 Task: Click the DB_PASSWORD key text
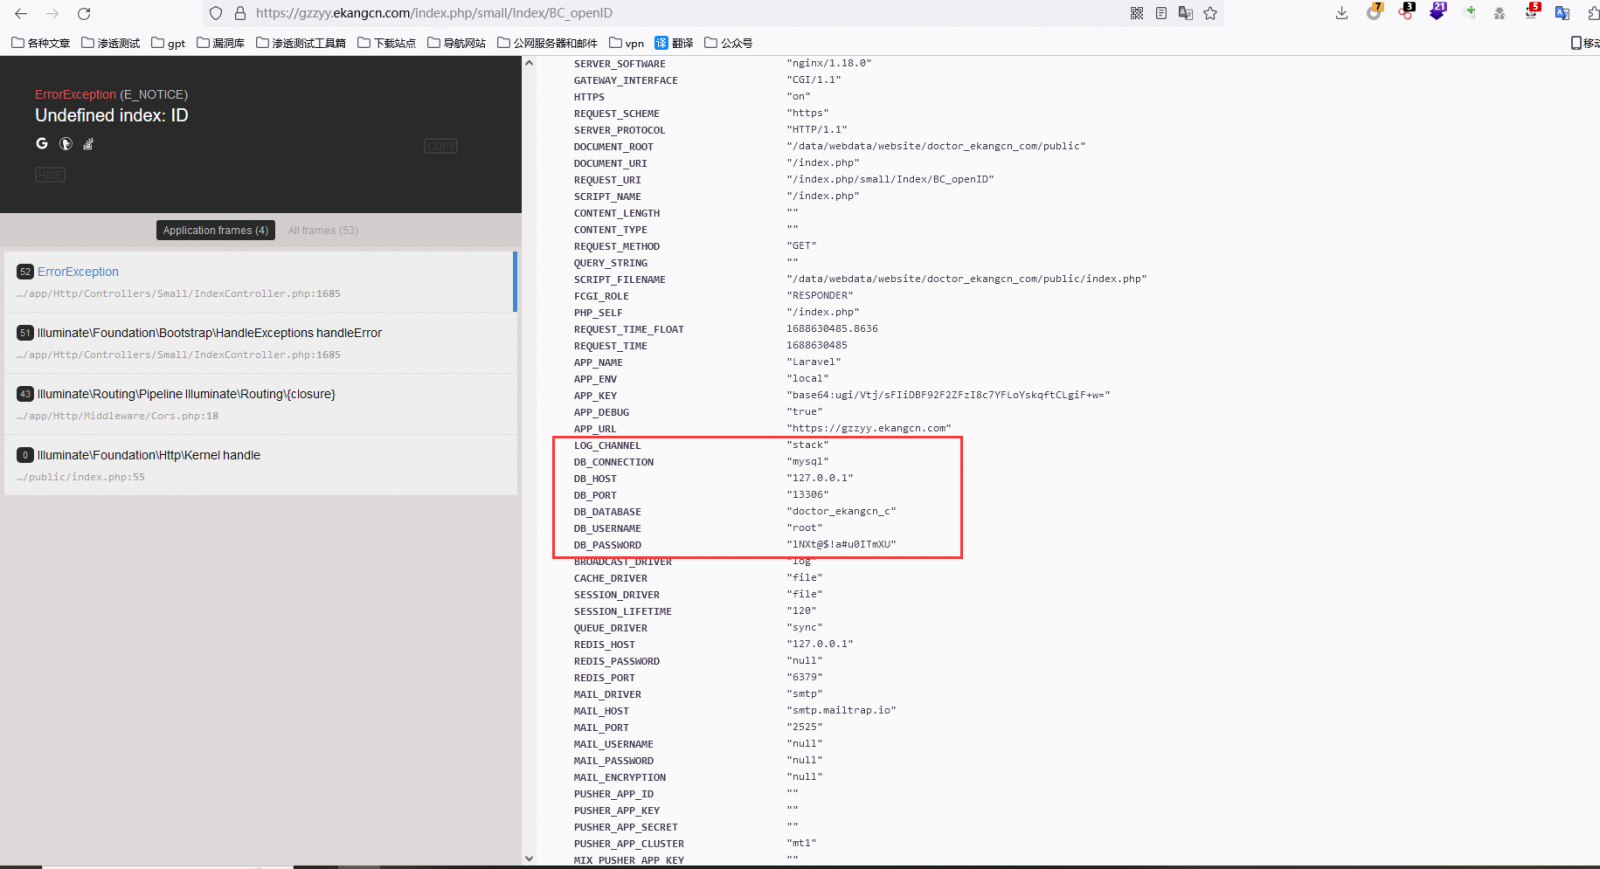[x=607, y=545]
